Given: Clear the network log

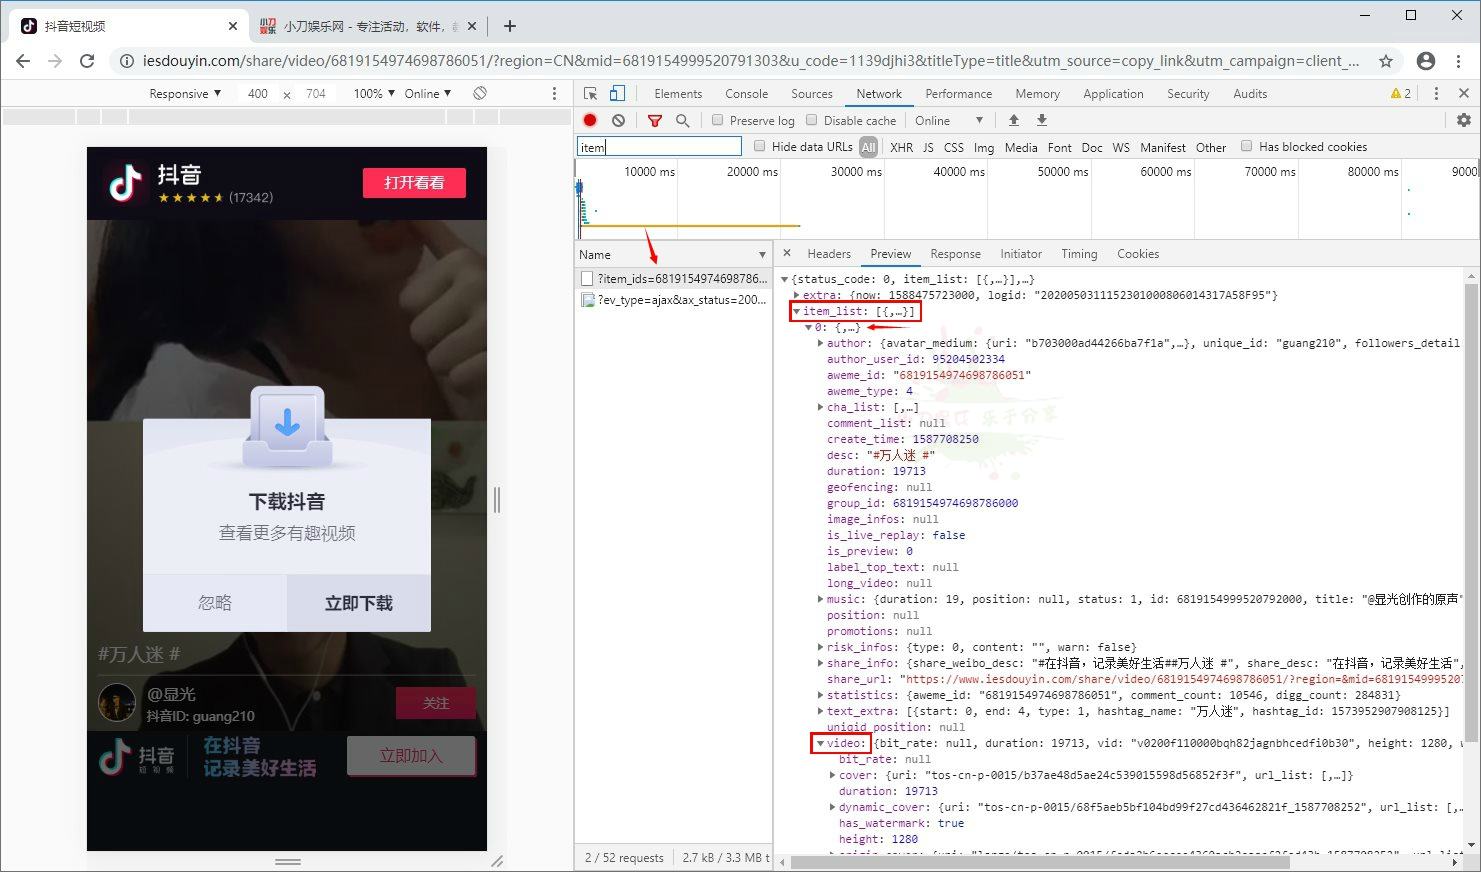Looking at the screenshot, I should pos(619,120).
